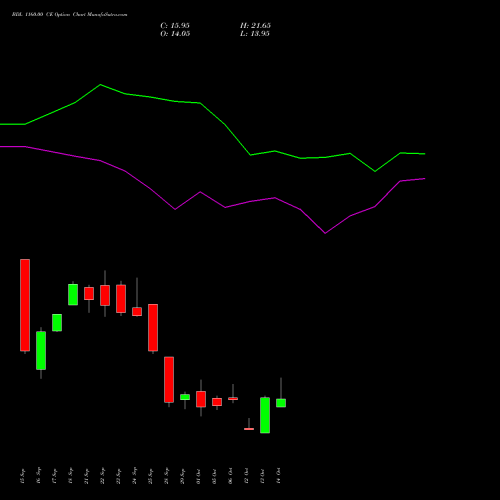Select the 28 Sep date axis label
Screen dimensions: 500x500
167,476
